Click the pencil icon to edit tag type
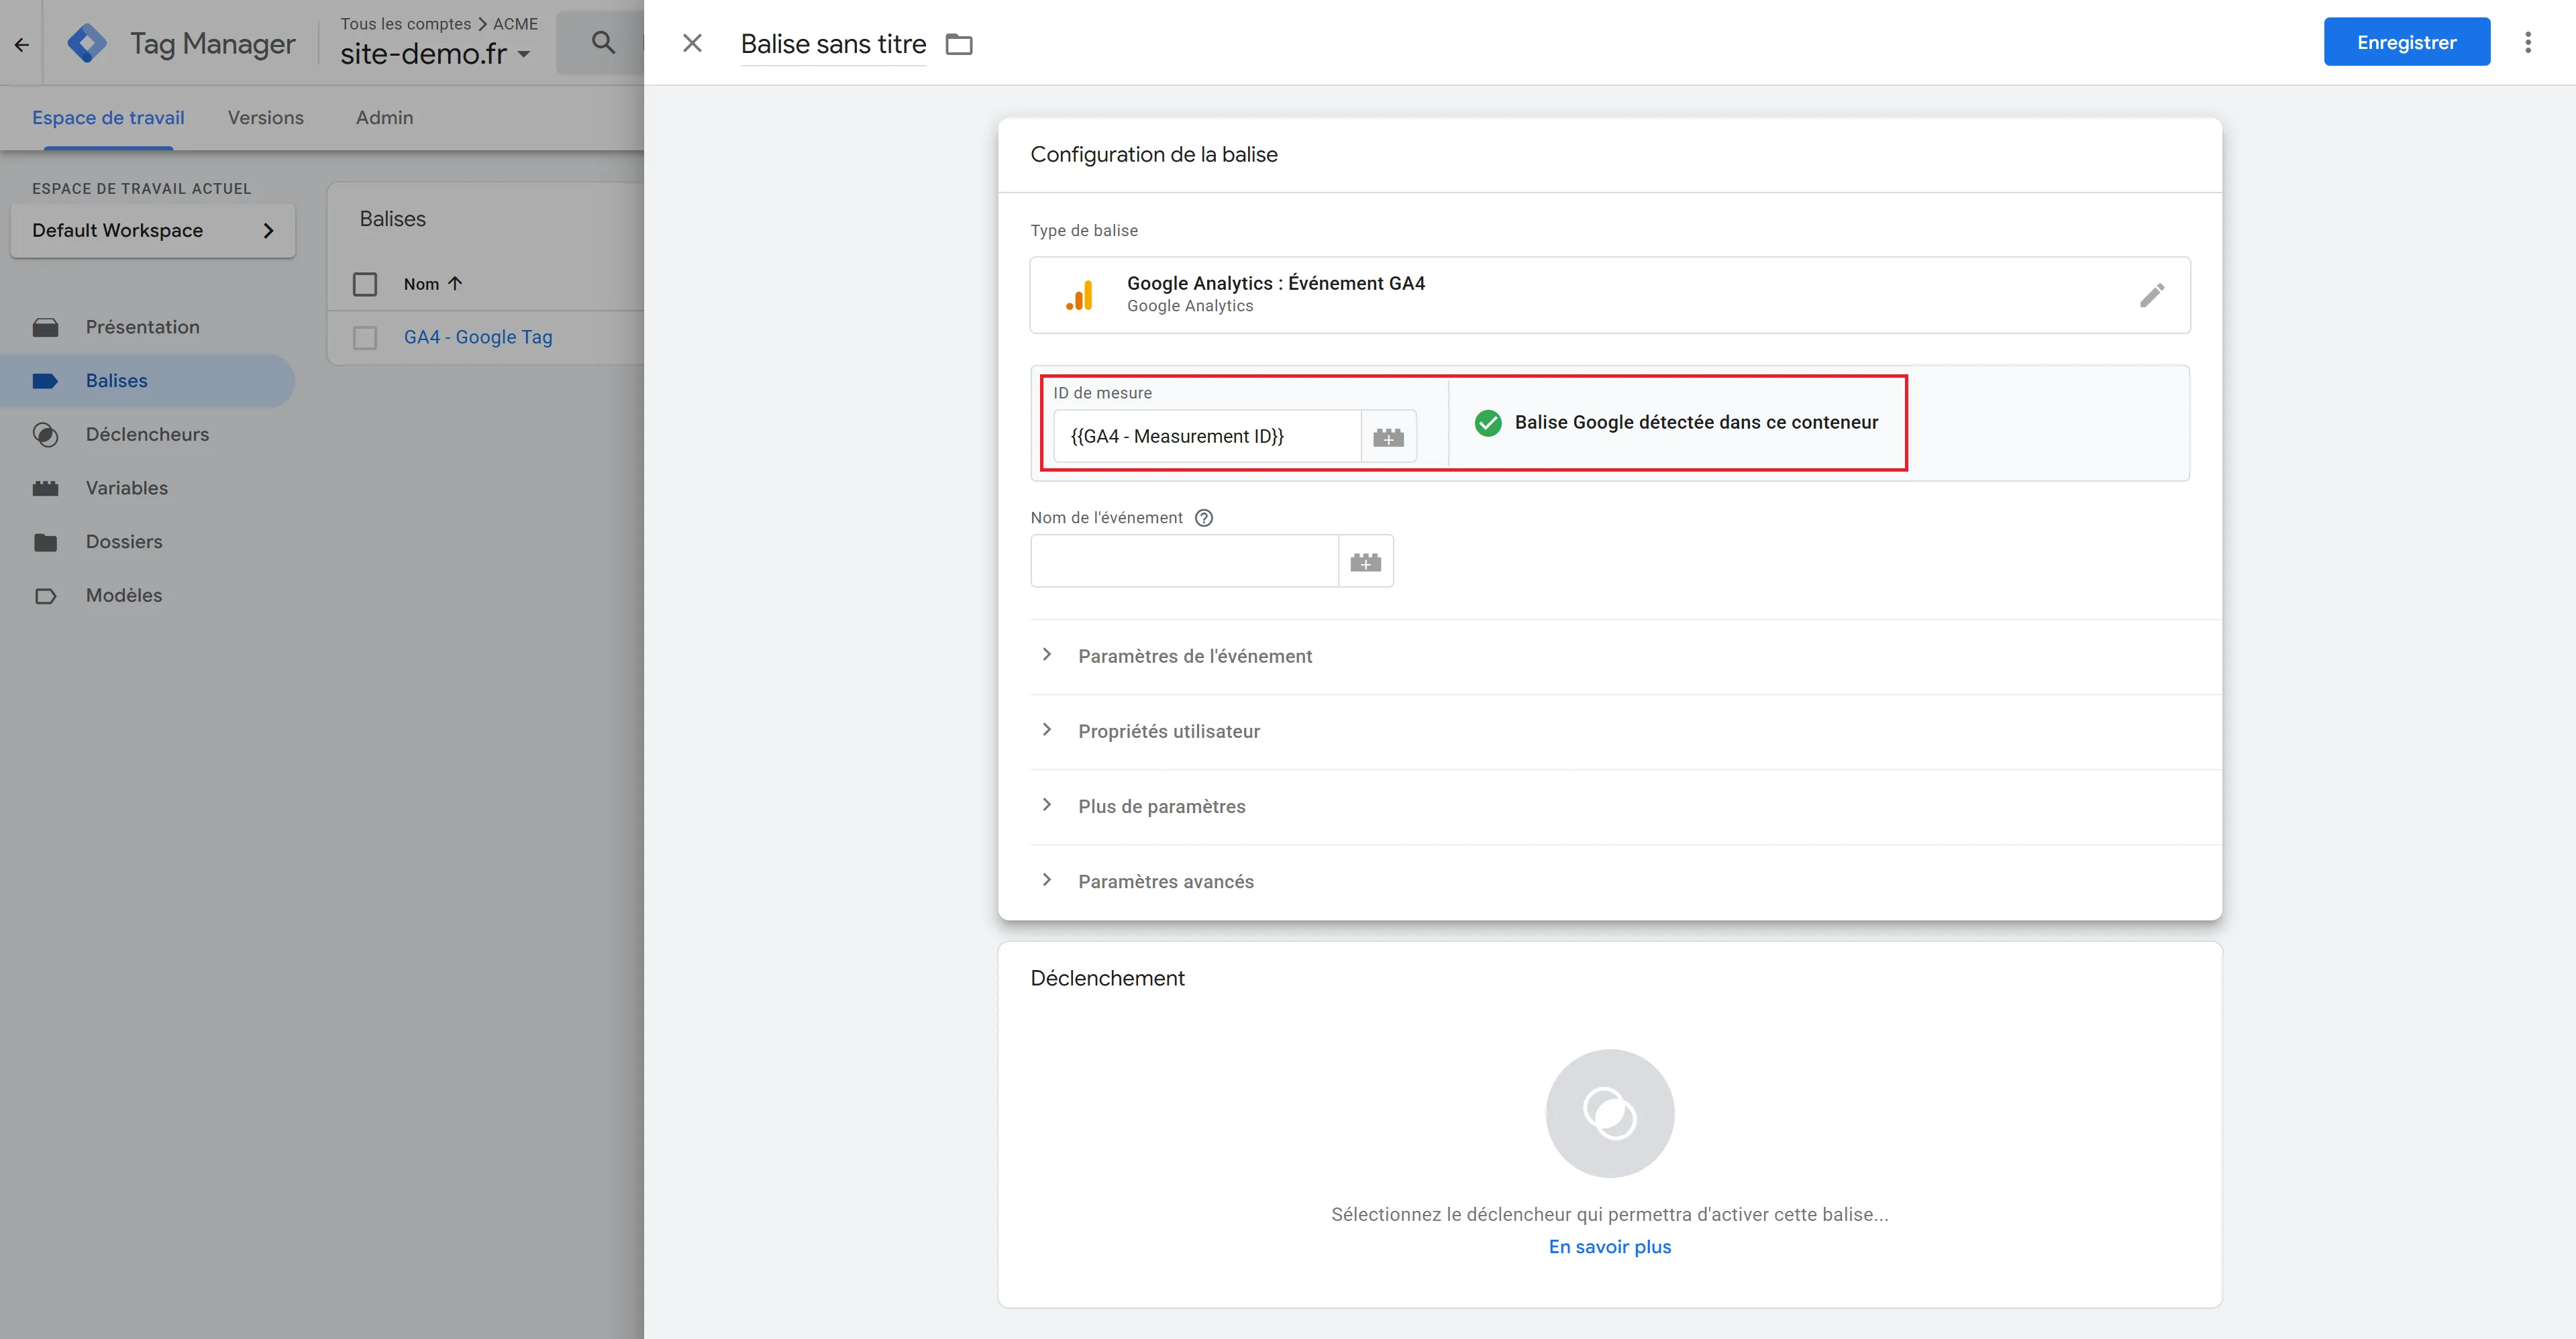 coord(2152,295)
